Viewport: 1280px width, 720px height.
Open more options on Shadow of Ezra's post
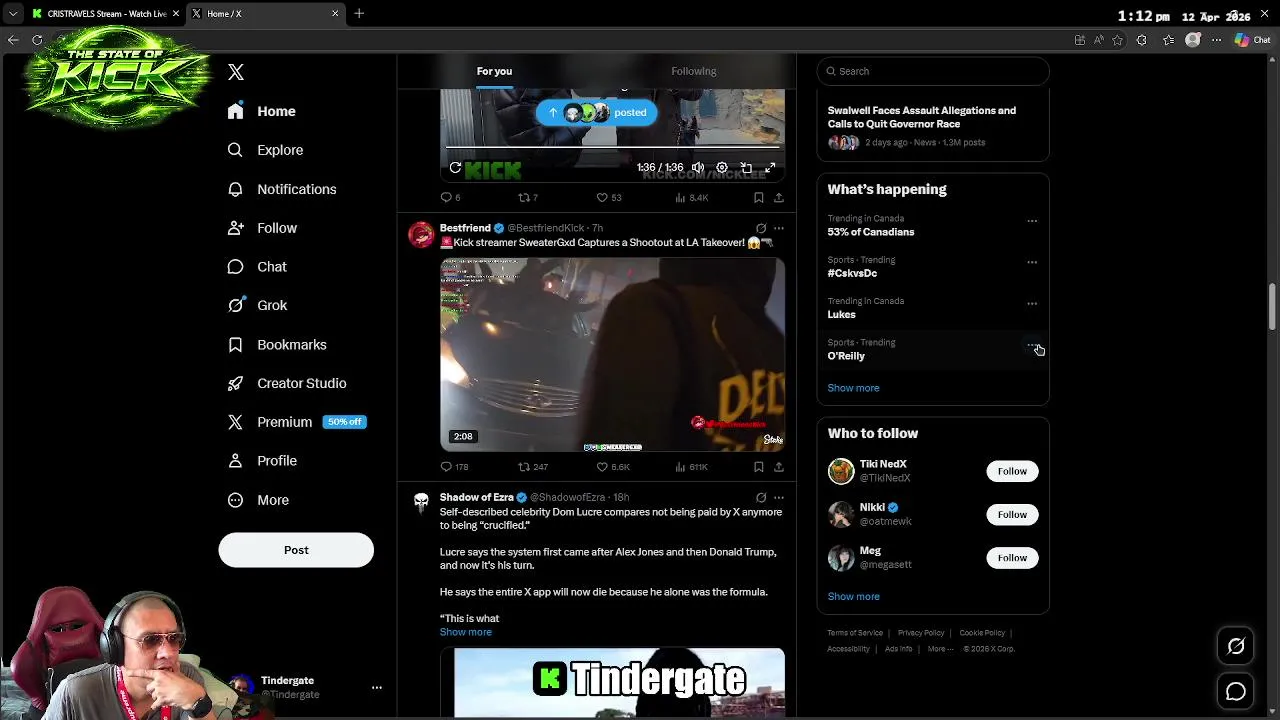[x=778, y=497]
